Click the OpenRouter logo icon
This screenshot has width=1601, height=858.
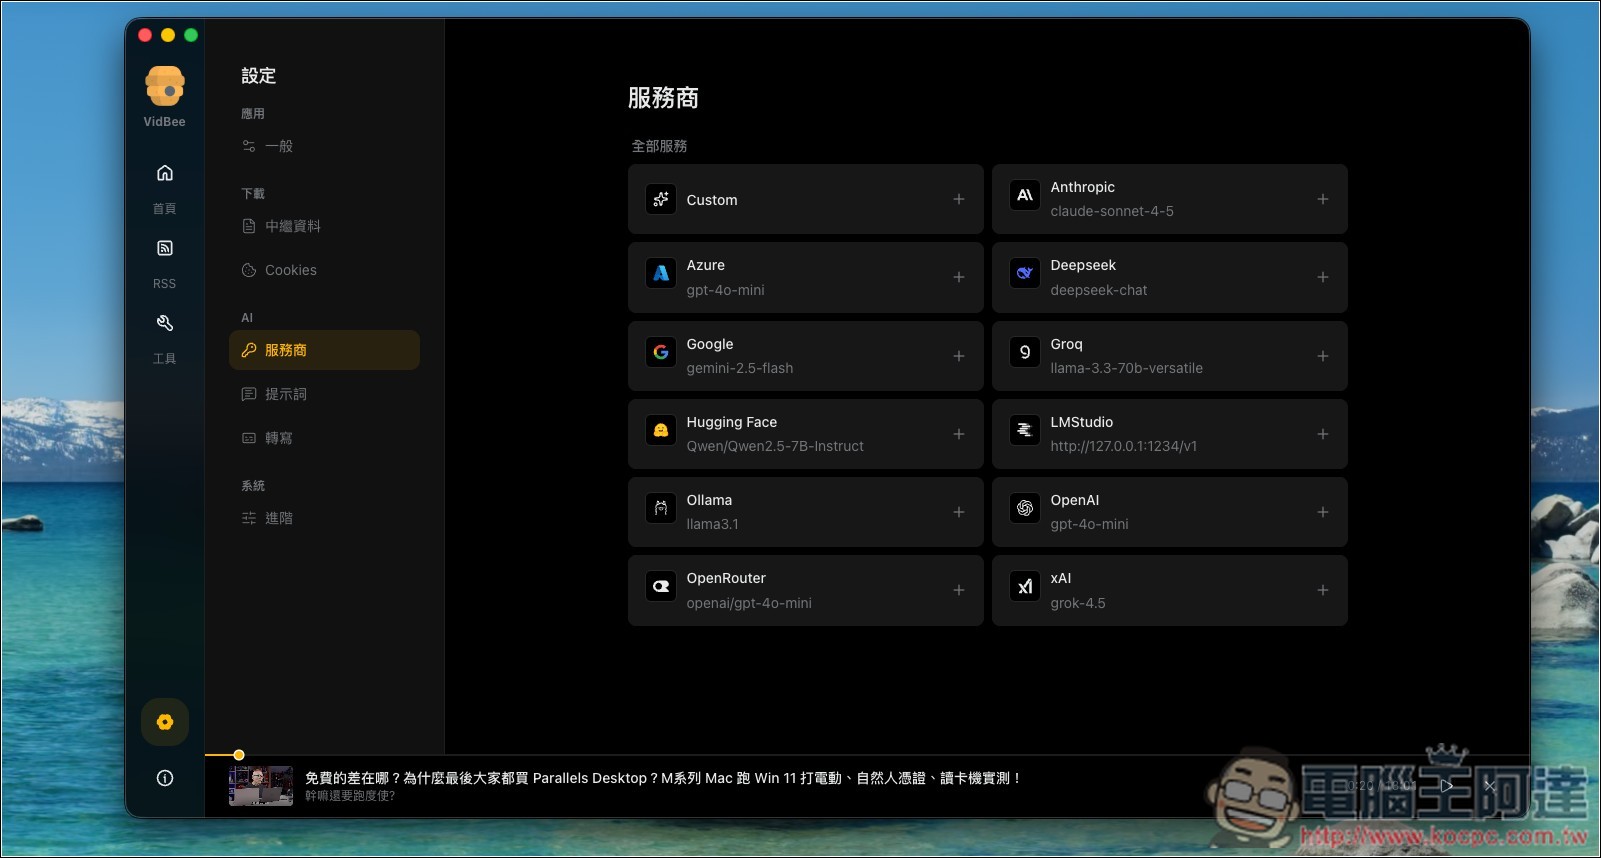click(661, 586)
